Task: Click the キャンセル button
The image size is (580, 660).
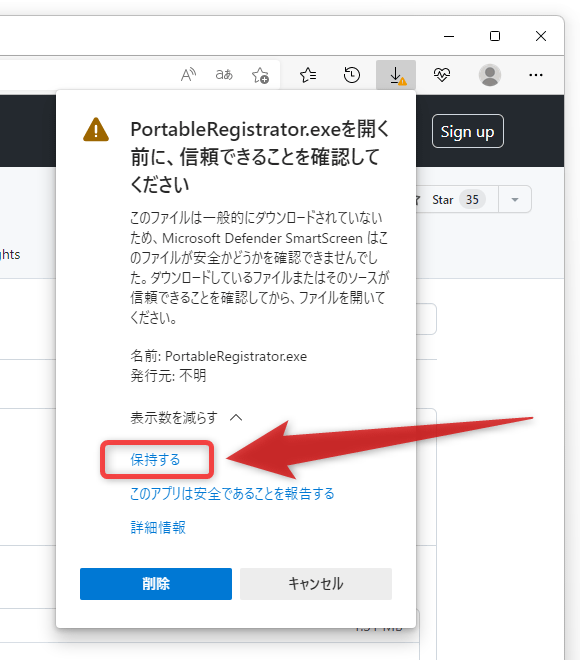Action: click(x=316, y=584)
